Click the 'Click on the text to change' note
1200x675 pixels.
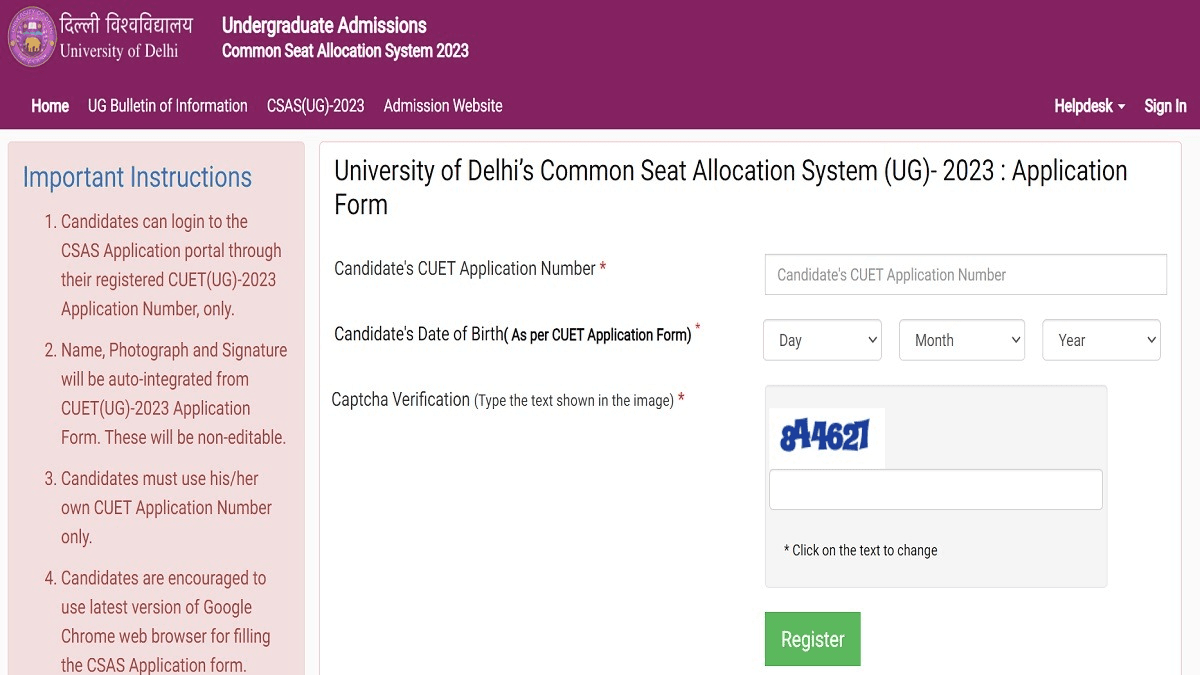click(x=861, y=550)
